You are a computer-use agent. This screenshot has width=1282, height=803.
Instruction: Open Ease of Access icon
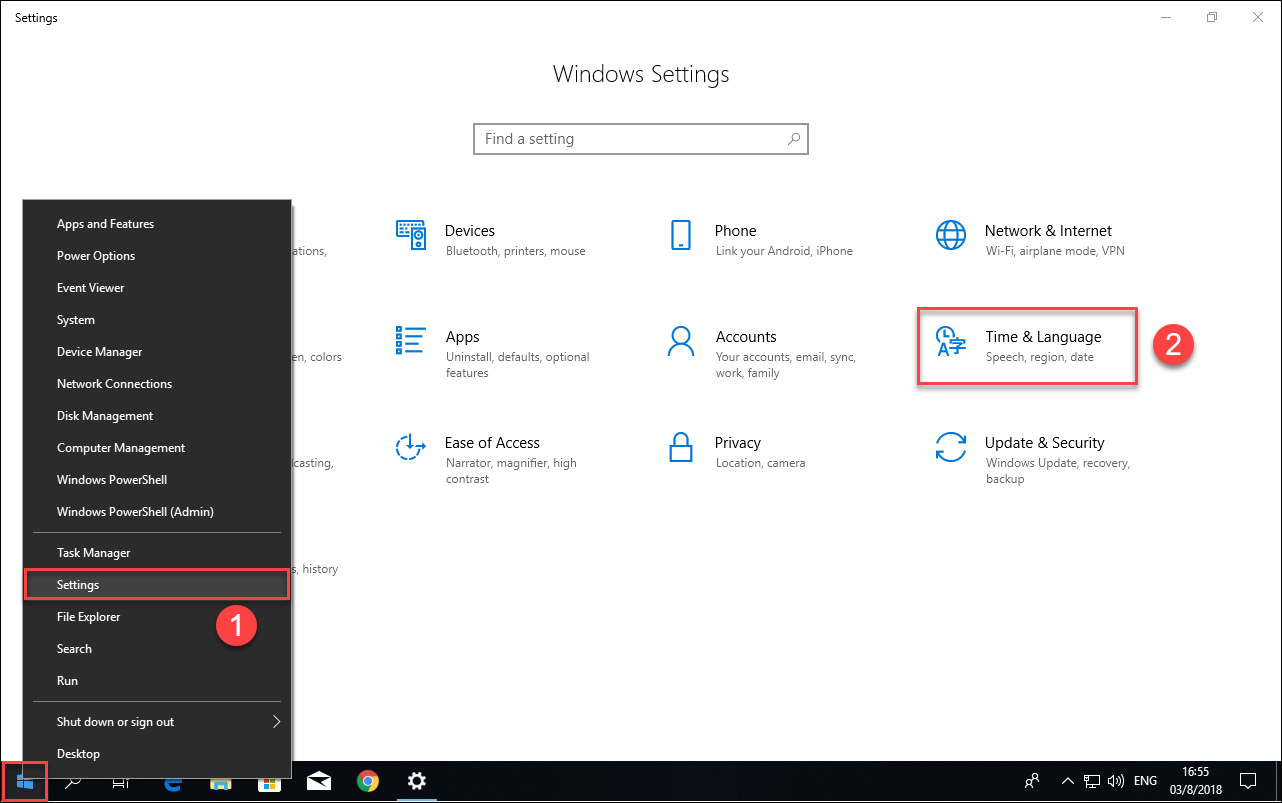pos(411,447)
